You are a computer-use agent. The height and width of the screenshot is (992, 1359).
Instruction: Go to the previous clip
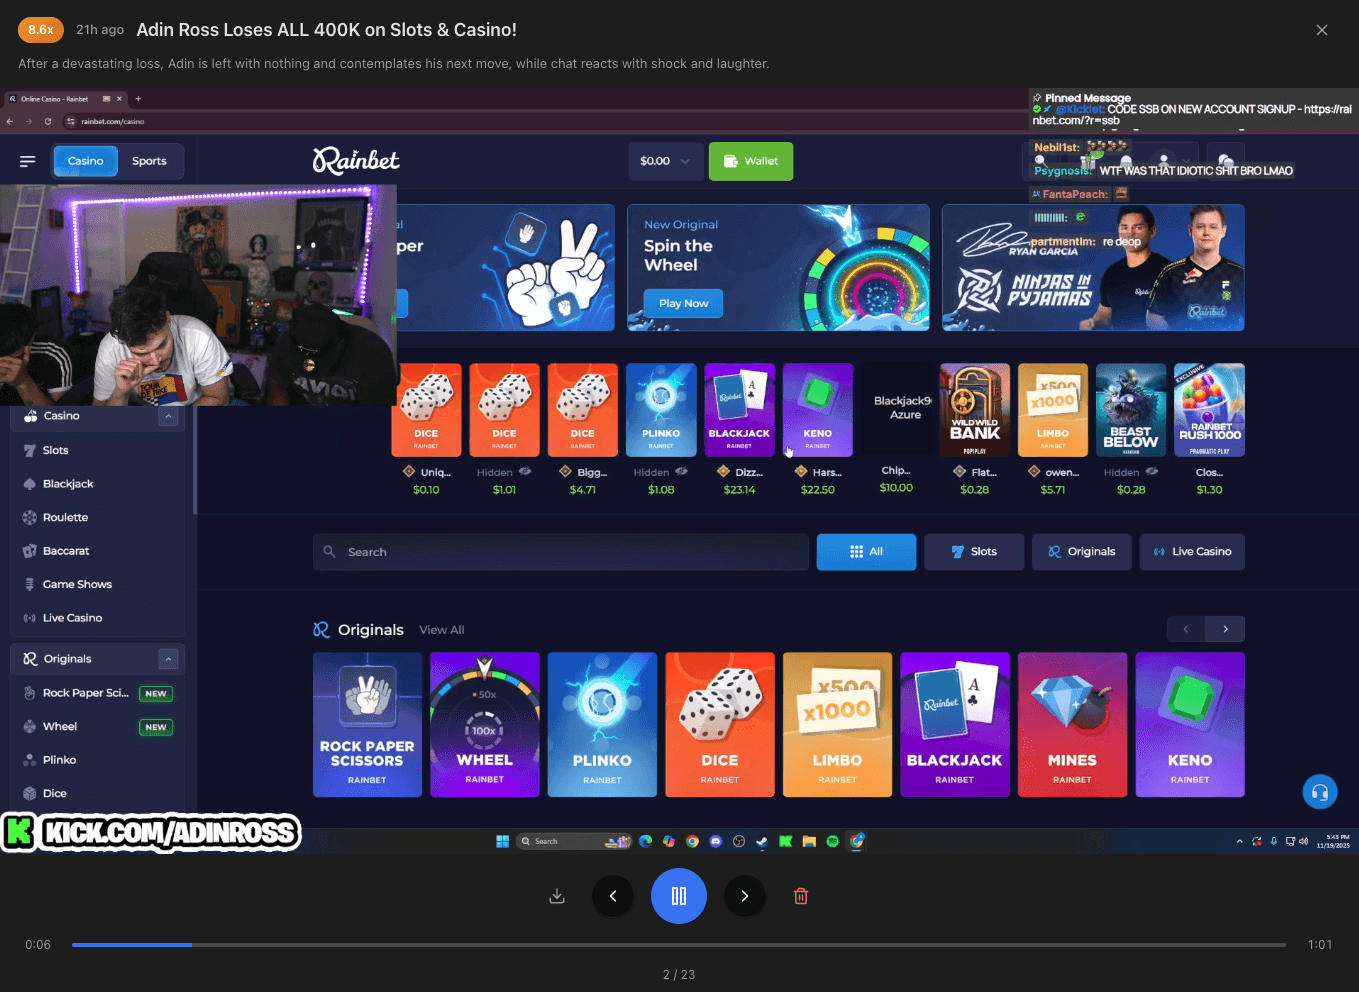pos(613,896)
